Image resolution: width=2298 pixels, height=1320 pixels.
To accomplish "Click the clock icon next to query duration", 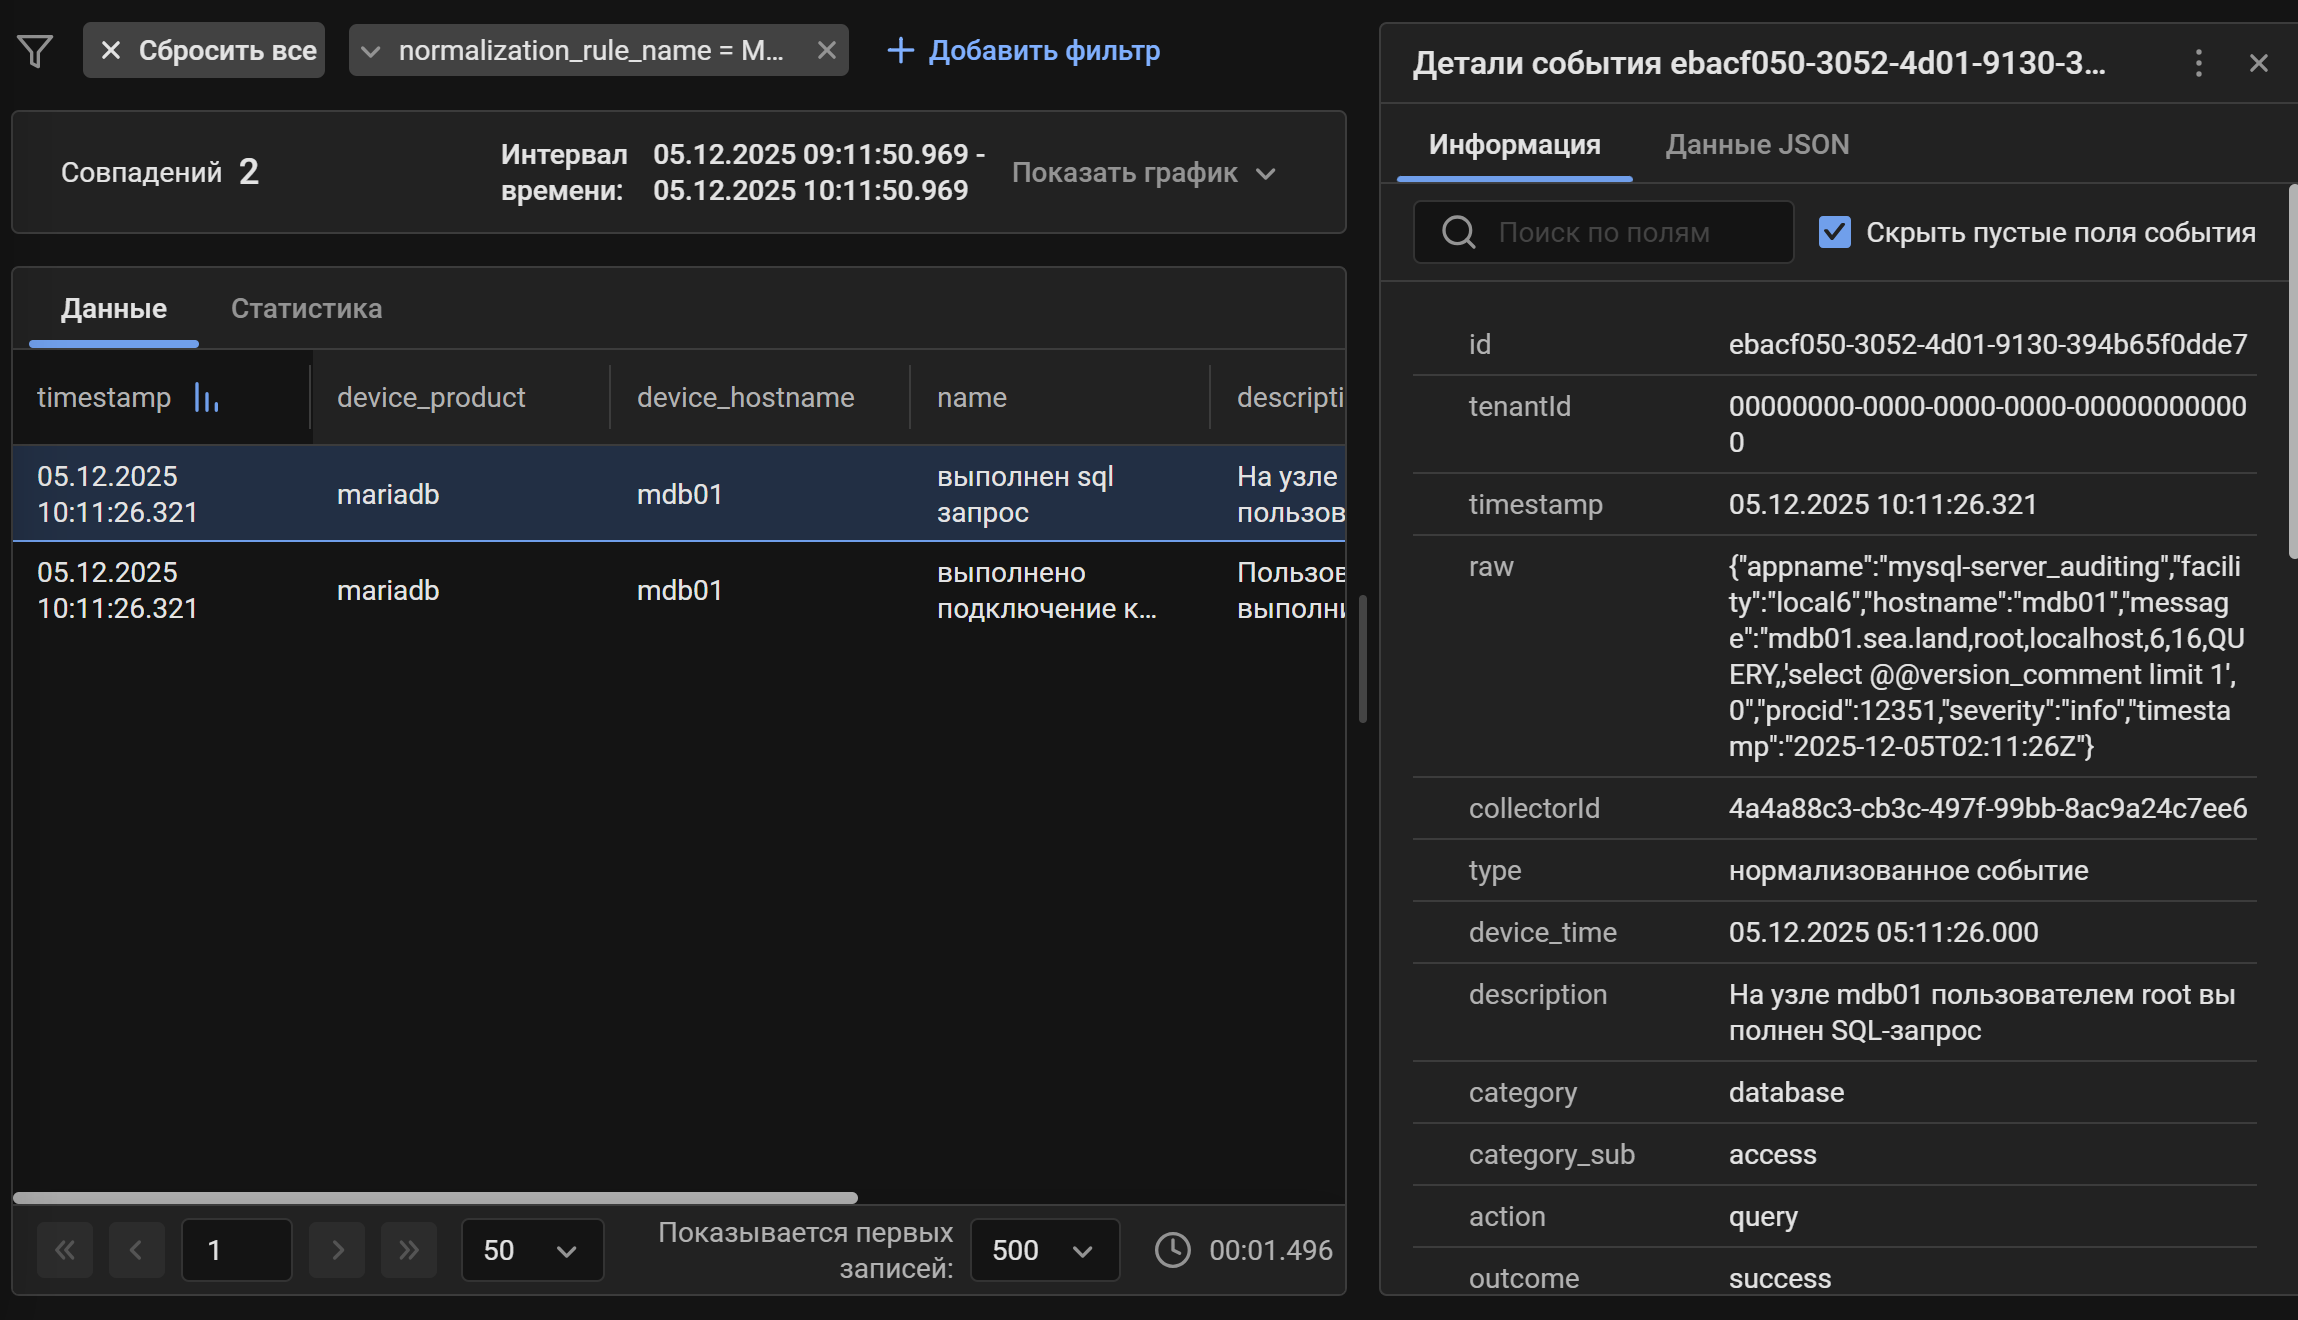I will point(1172,1249).
